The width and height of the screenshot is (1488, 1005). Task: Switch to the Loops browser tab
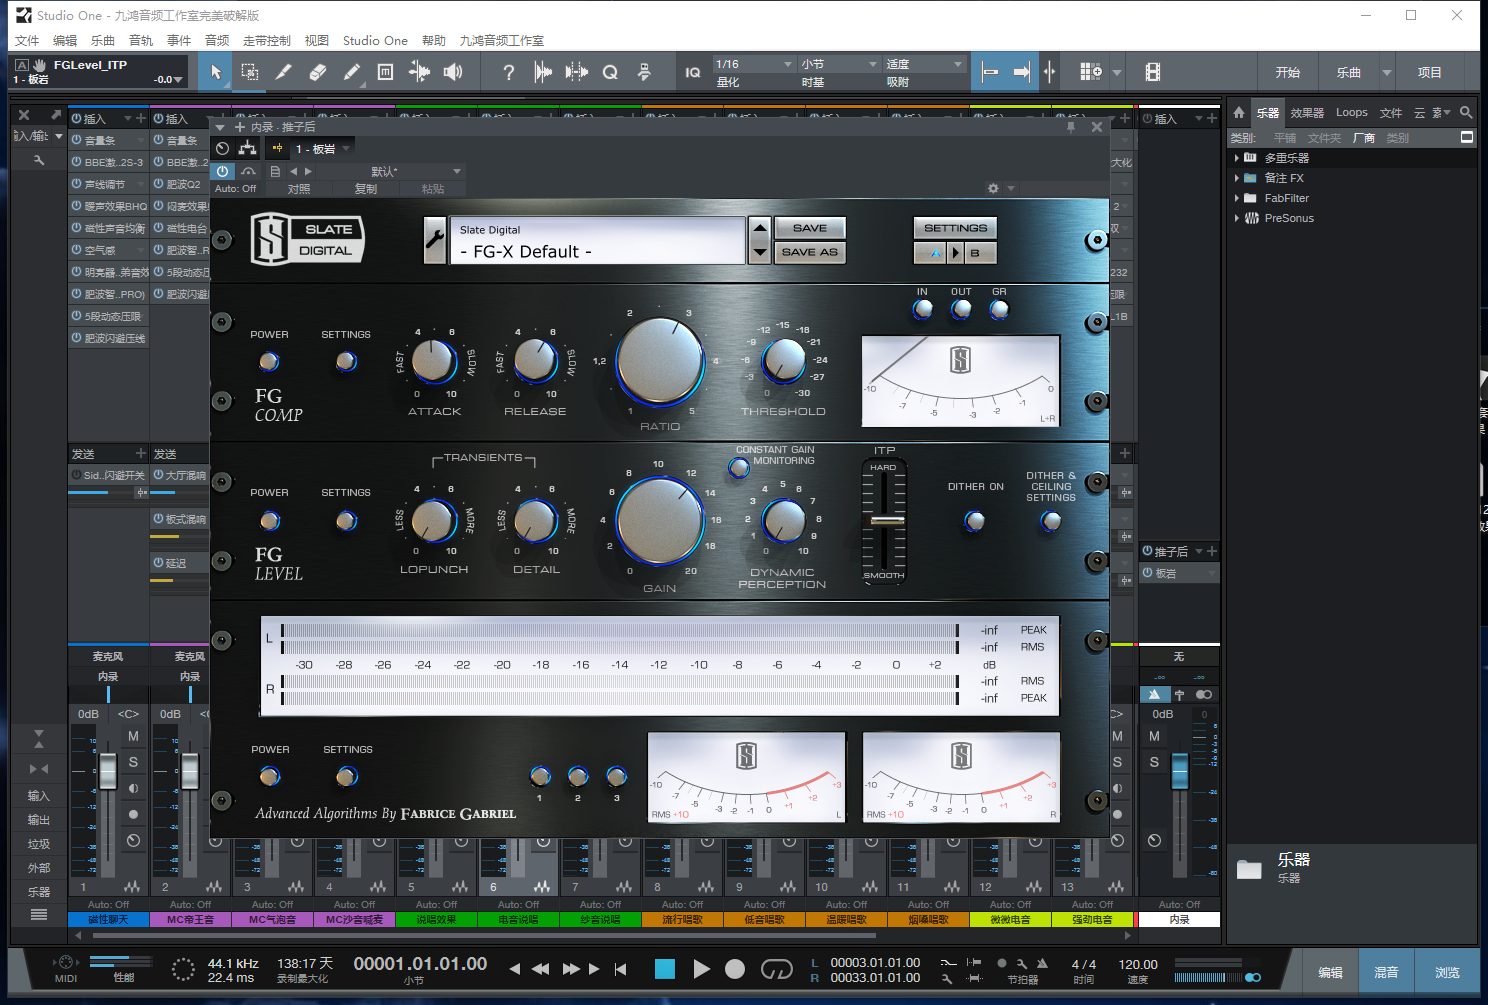(1351, 112)
